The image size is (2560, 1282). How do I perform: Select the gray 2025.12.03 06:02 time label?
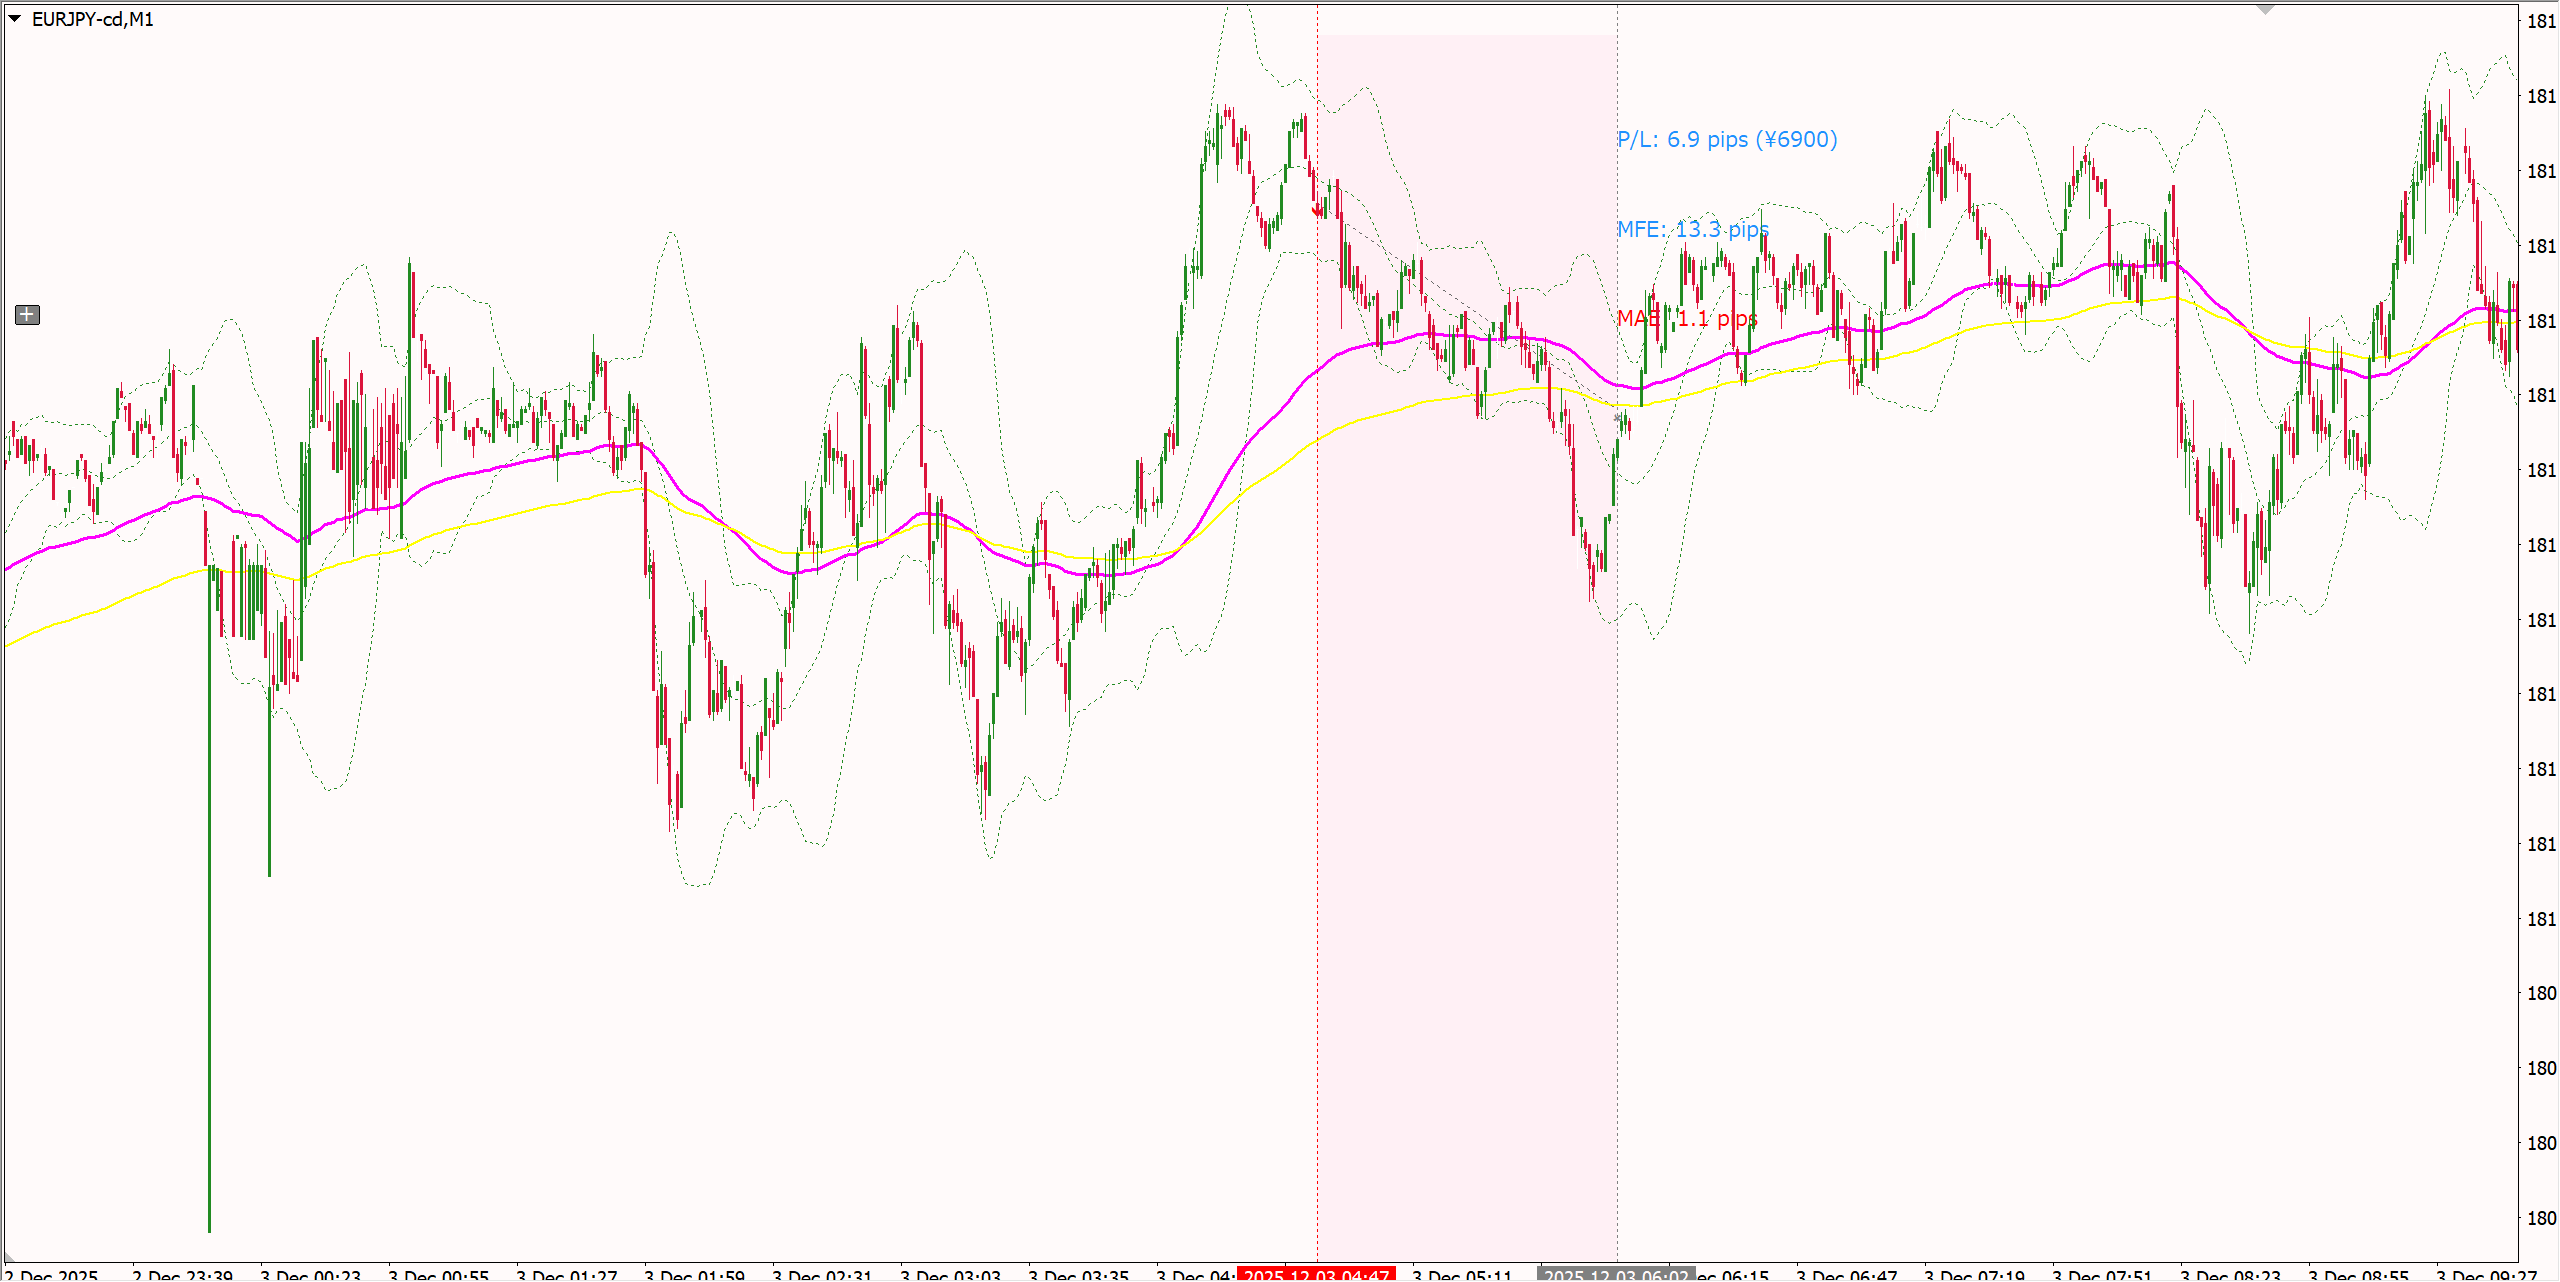(1616, 1274)
